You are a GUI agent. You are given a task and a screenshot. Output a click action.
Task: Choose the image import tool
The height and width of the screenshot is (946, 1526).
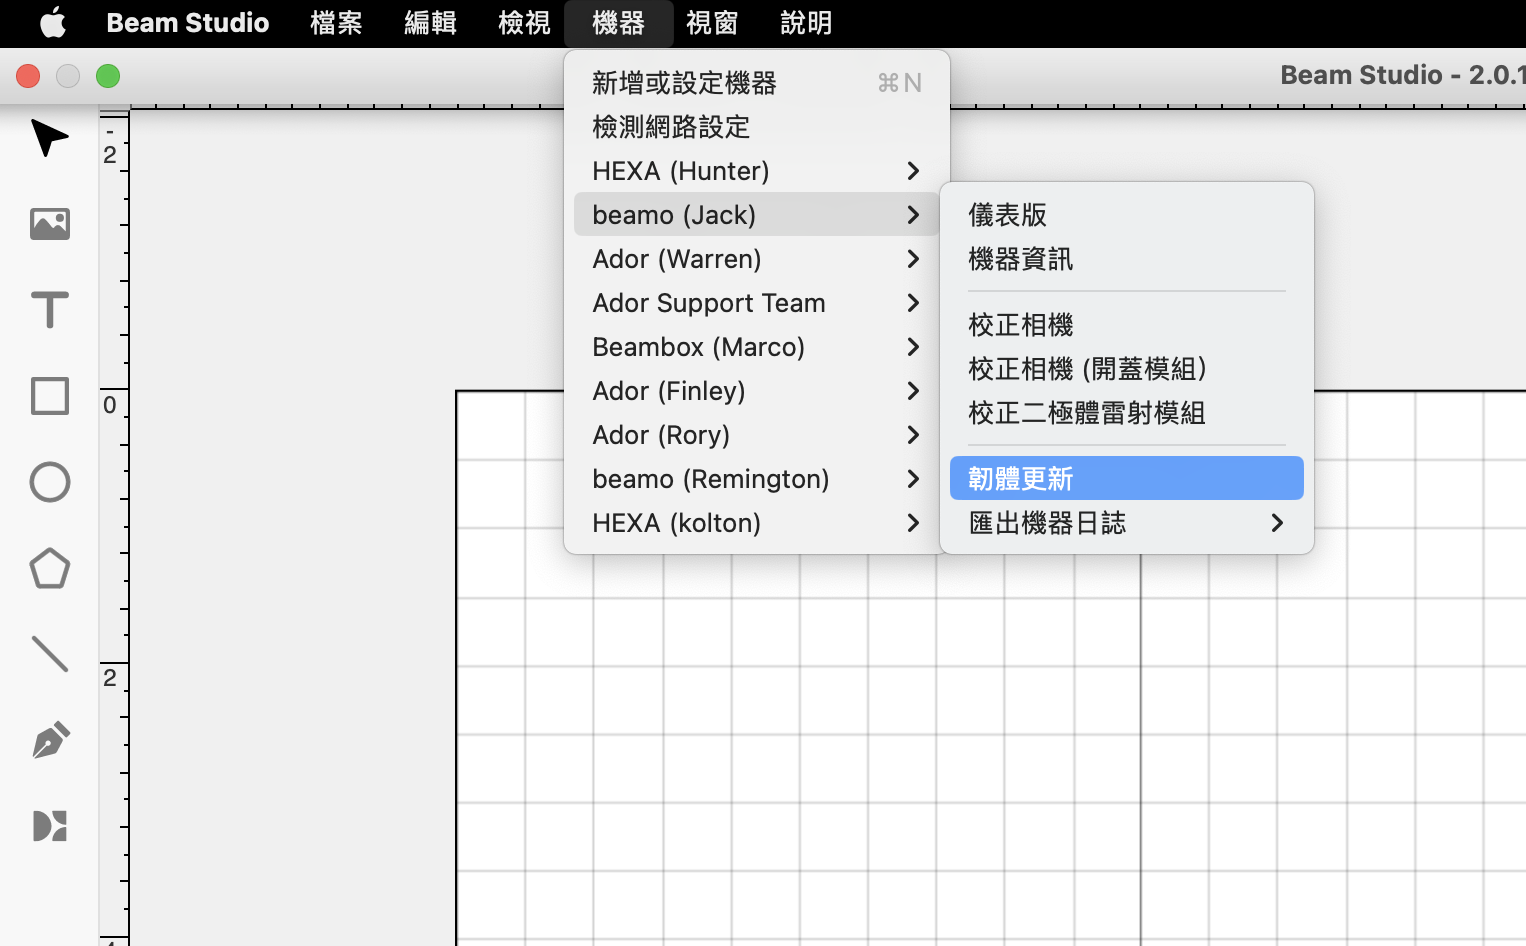coord(49,224)
